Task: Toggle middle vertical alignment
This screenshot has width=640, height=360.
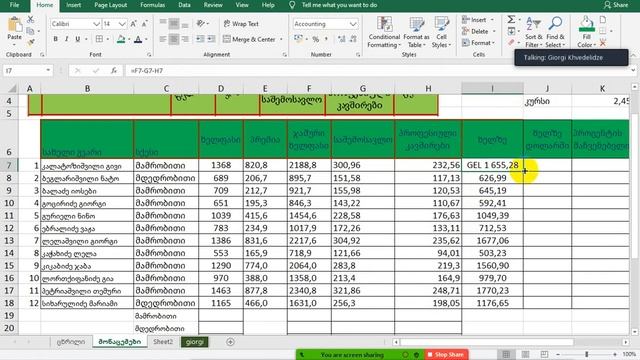Action: (x=174, y=24)
